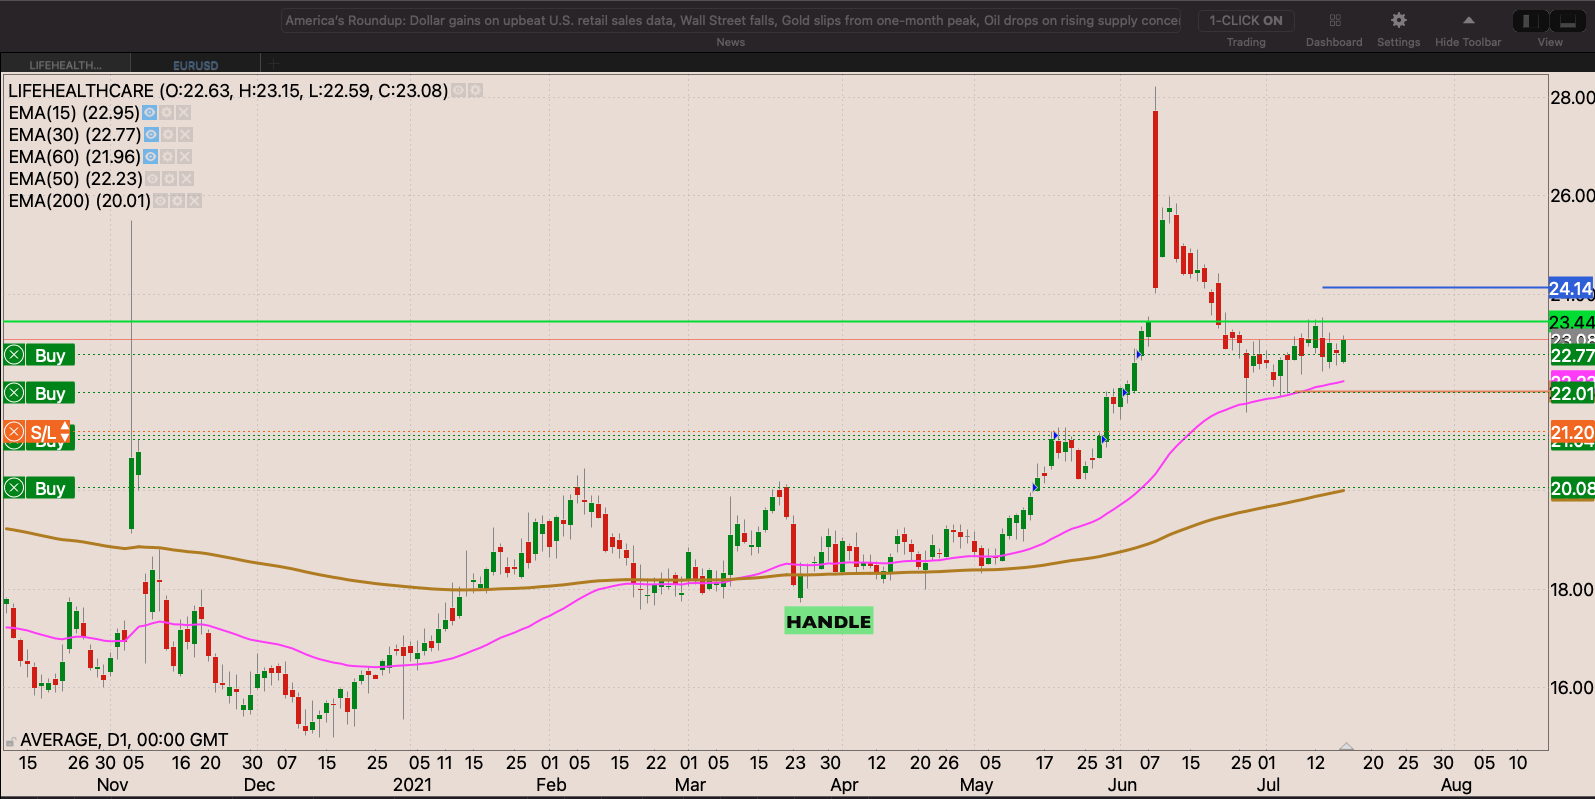Switch to the EURUSD chart tab
Screen dimensions: 1595x799
coord(195,65)
